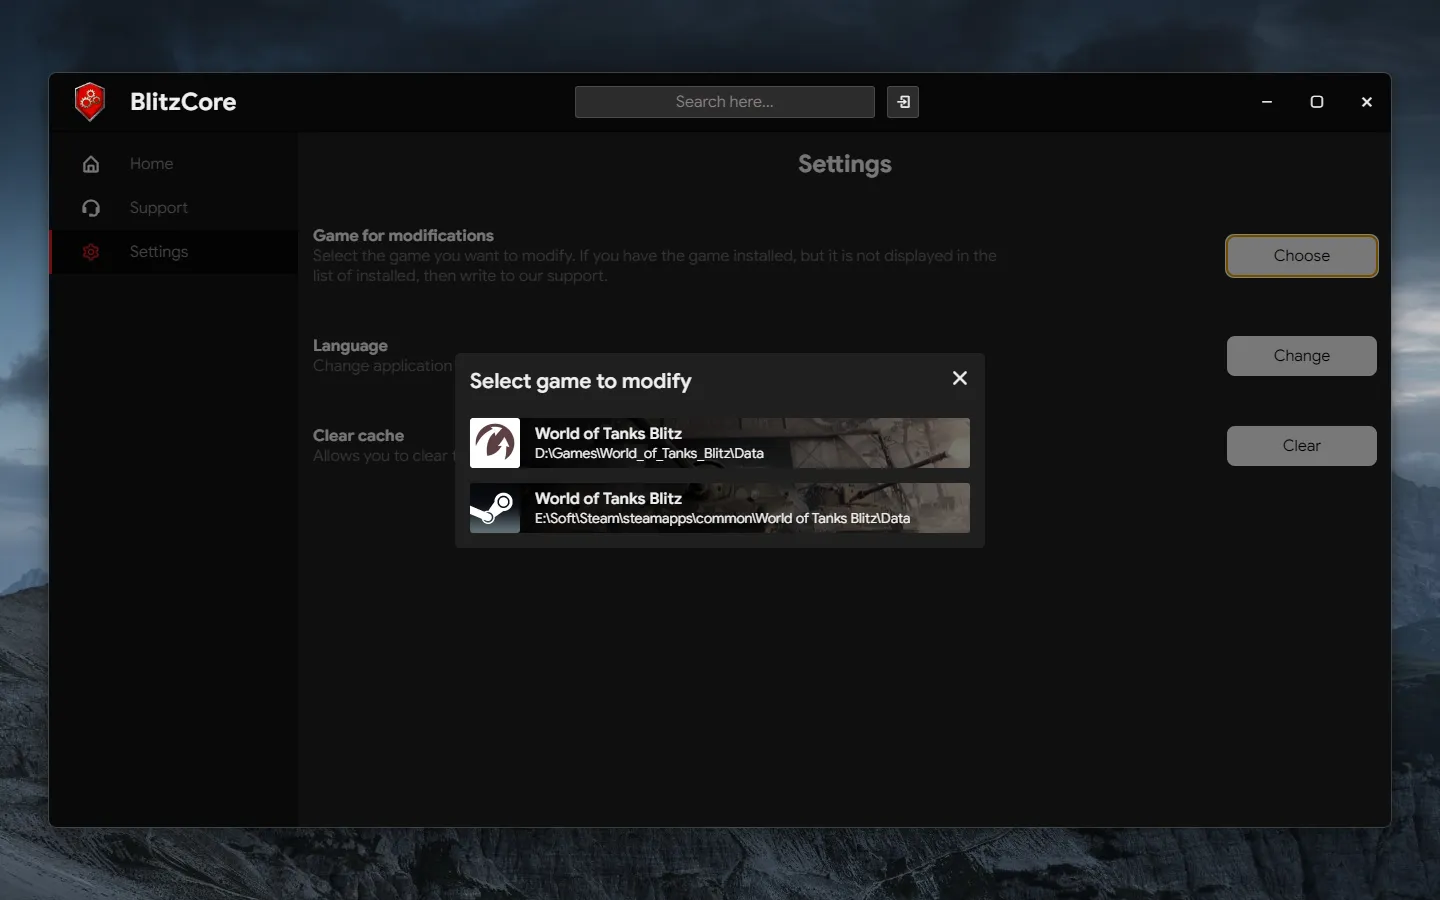The width and height of the screenshot is (1440, 900).
Task: Click the BlitzCore red shield logo
Action: click(90, 102)
